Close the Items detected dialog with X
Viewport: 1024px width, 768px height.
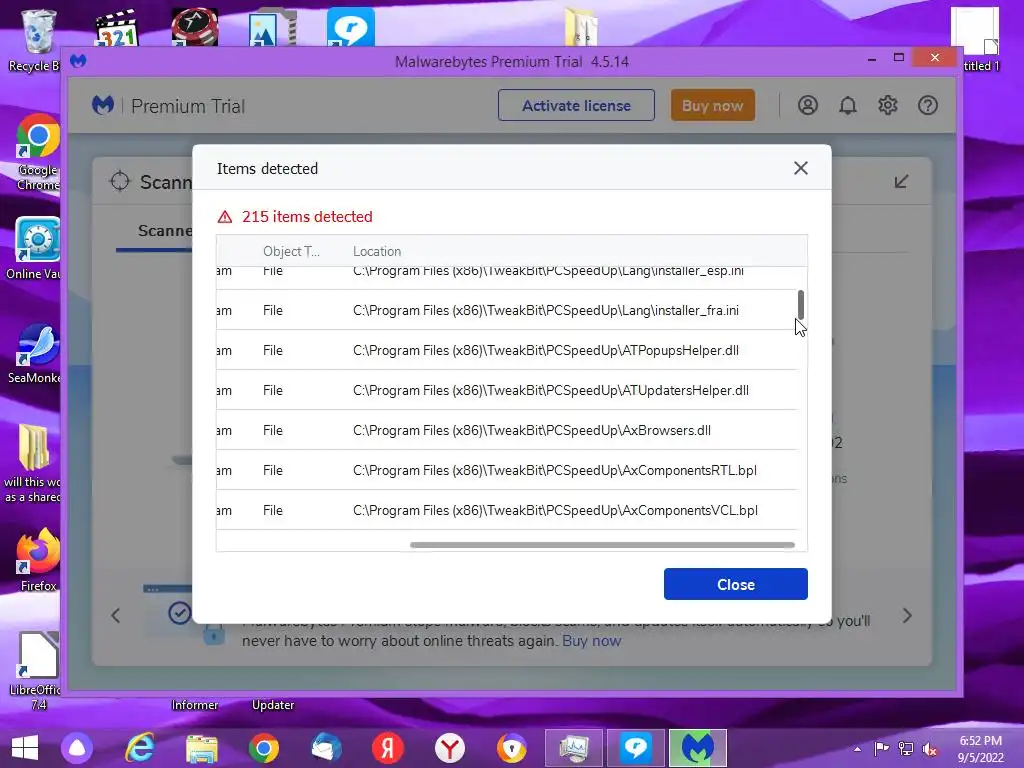coord(801,168)
